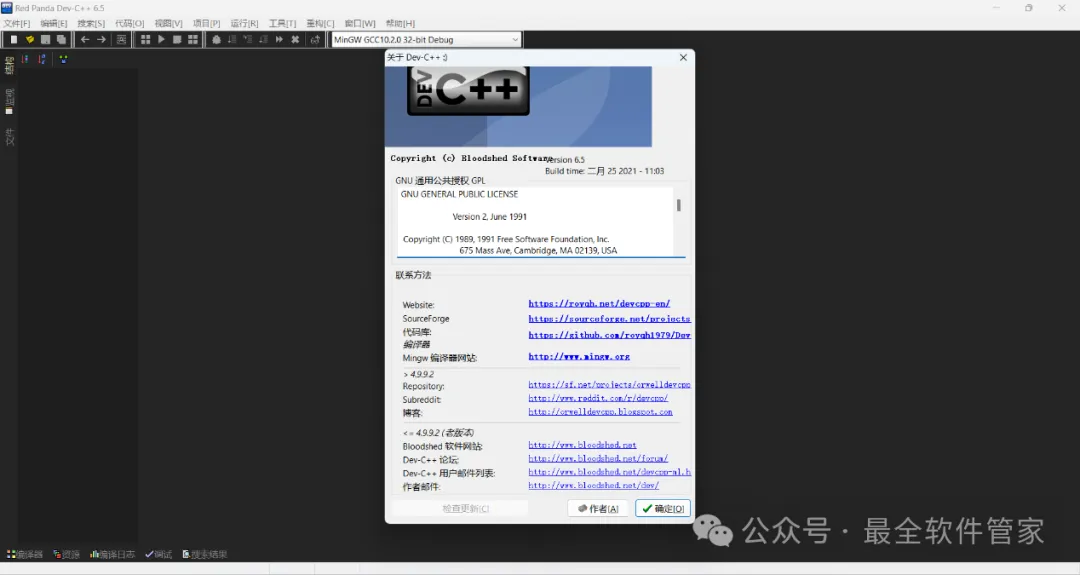Open the 工具[T] menu
Screen dimensions: 1080x575
click(282, 23)
